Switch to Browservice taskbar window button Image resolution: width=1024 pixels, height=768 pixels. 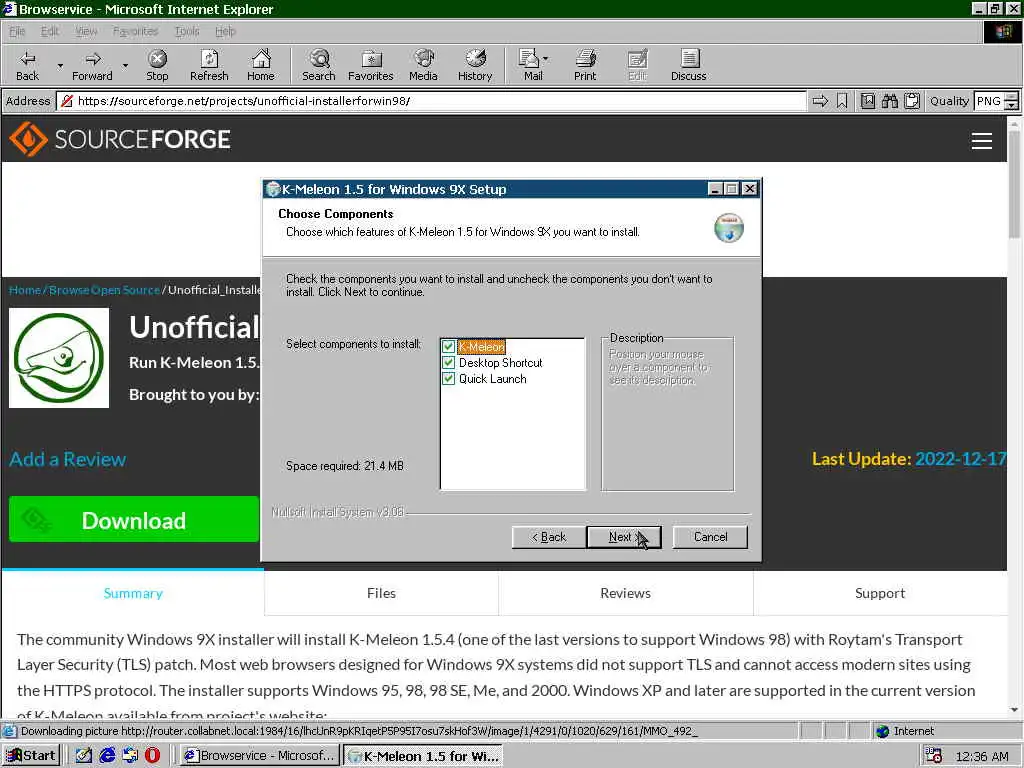[260, 756]
